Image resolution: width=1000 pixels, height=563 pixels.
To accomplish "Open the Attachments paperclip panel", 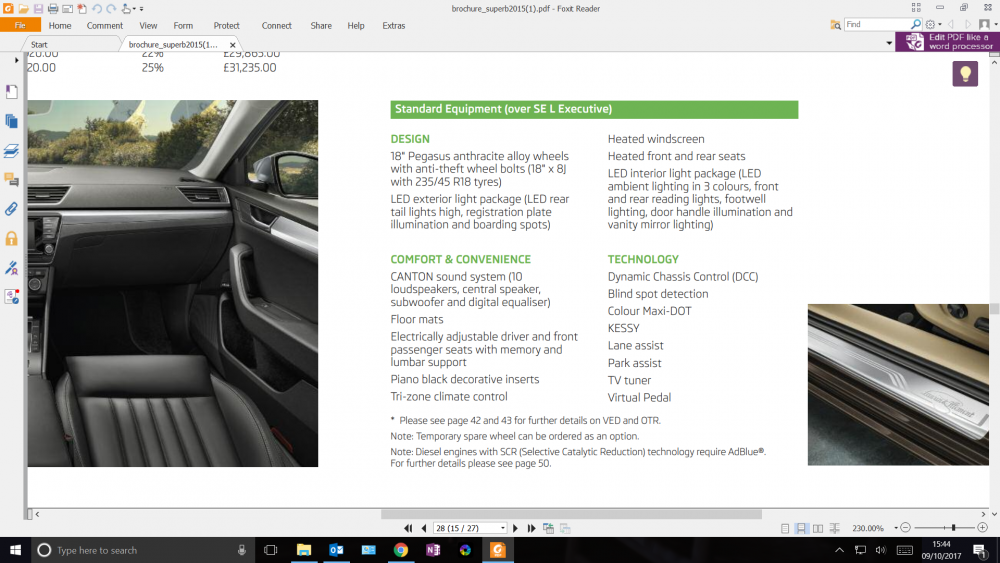I will [11, 209].
